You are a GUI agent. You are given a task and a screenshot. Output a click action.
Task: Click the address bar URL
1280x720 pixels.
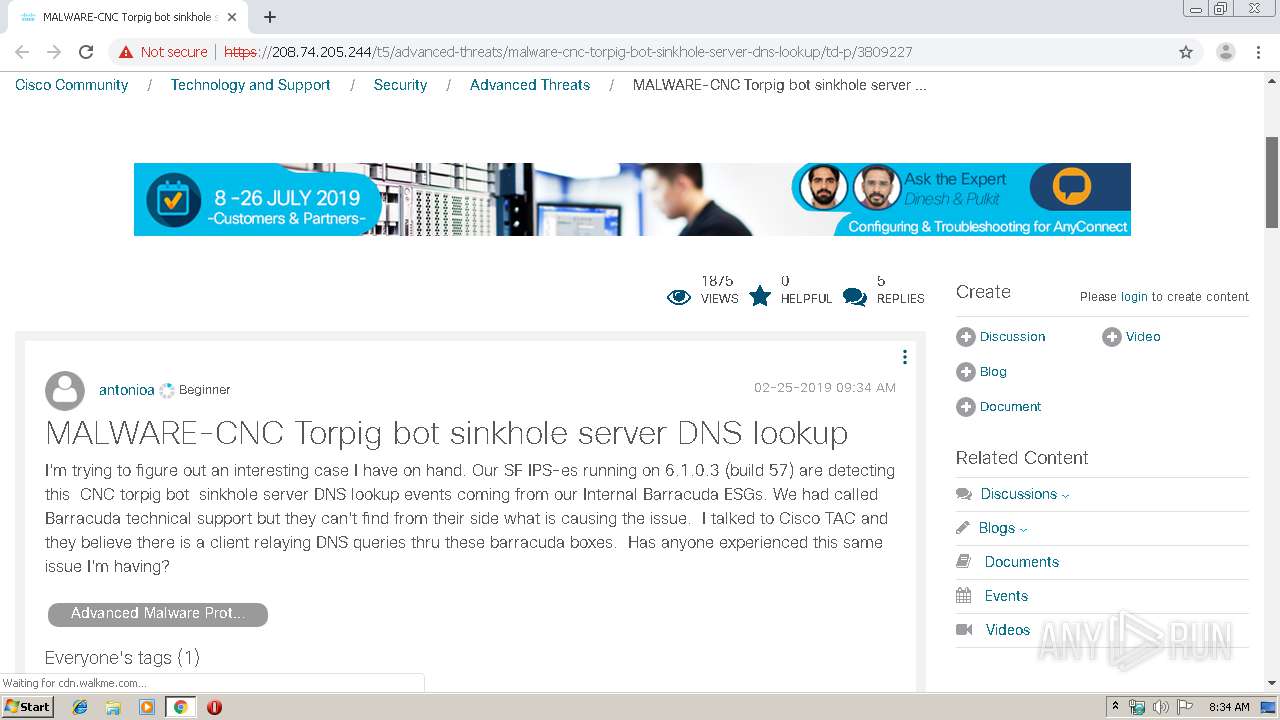[x=568, y=52]
